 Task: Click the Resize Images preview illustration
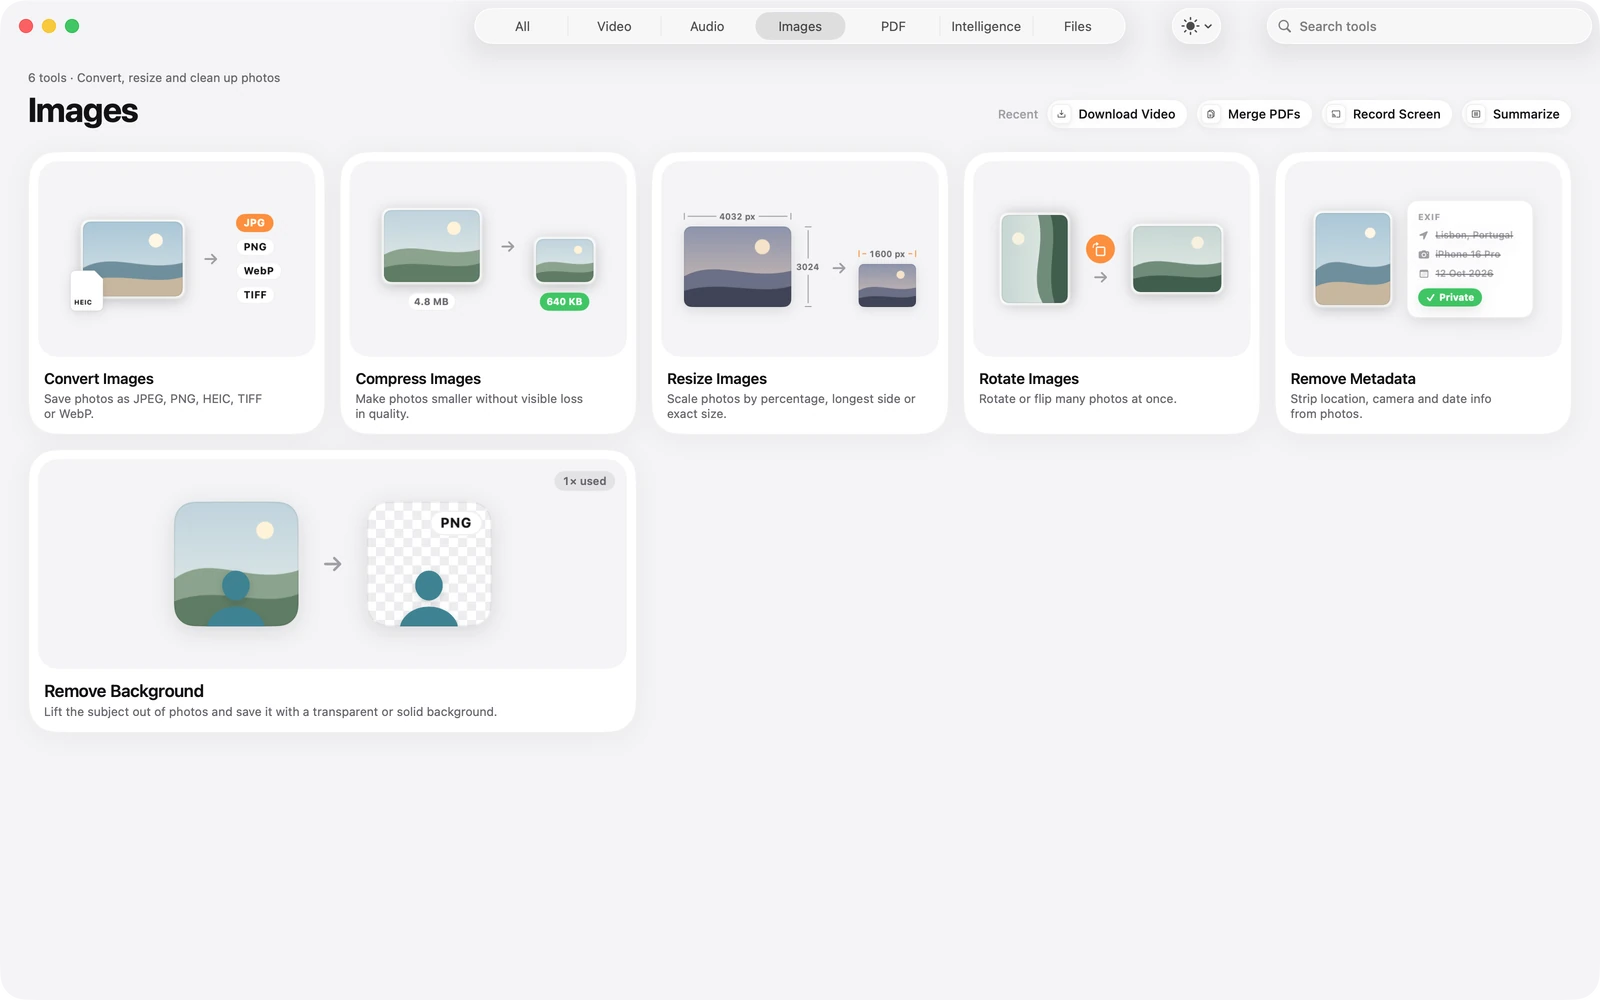800,259
